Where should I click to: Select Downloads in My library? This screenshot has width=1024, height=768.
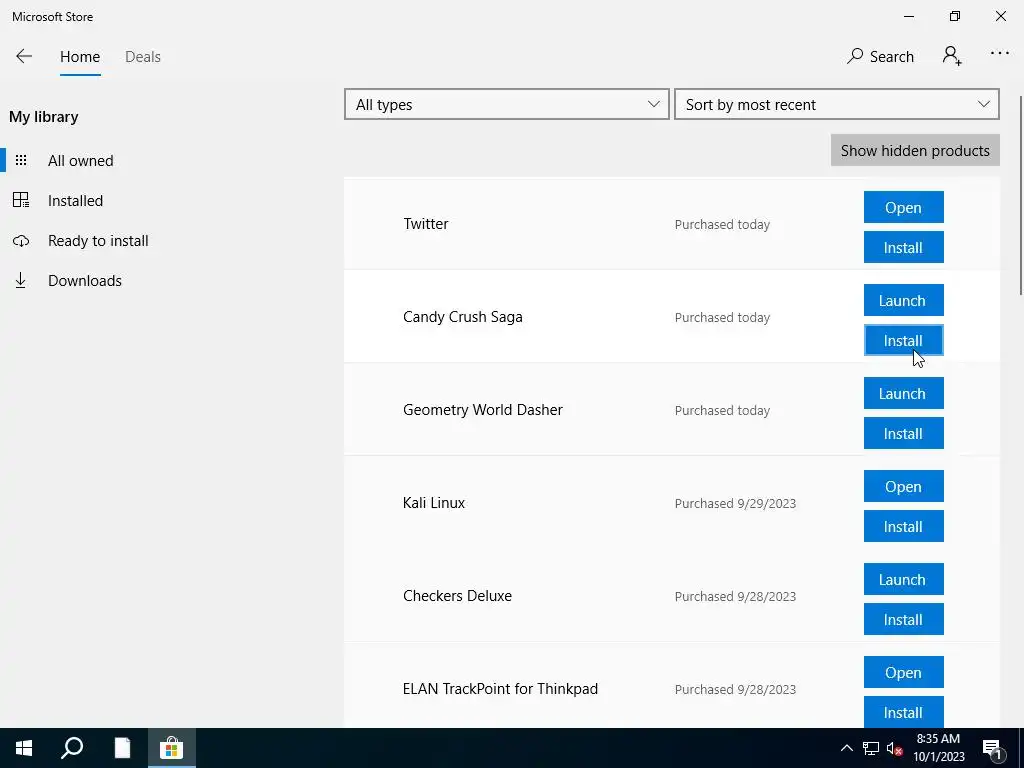pyautogui.click(x=85, y=281)
